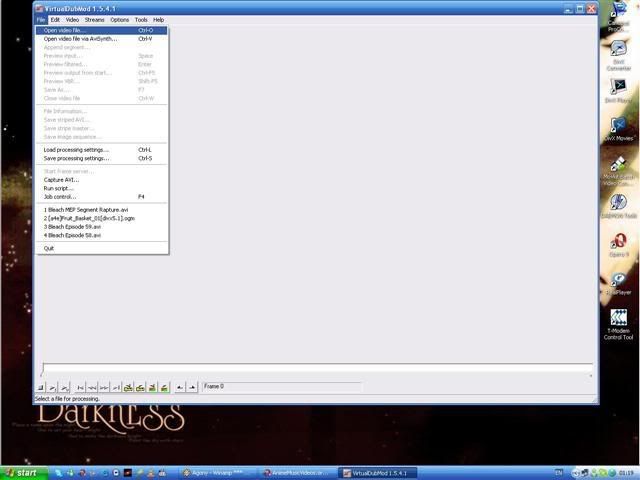Click the Mark in selection icon
The width and height of the screenshot is (640, 480).
point(180,387)
